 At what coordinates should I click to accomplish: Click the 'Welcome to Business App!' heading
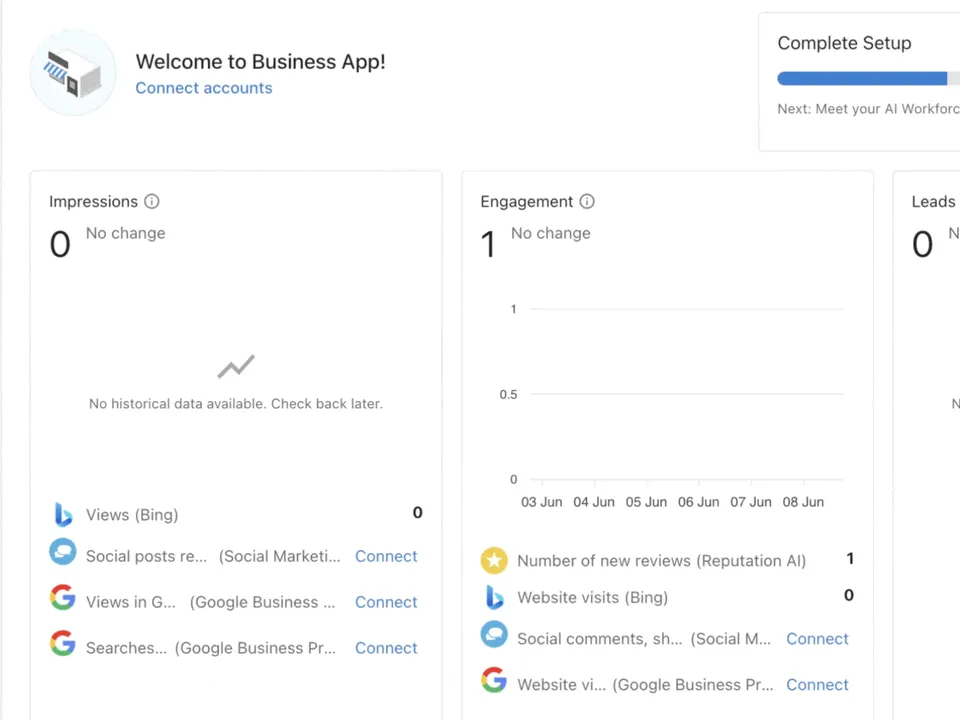coord(260,62)
